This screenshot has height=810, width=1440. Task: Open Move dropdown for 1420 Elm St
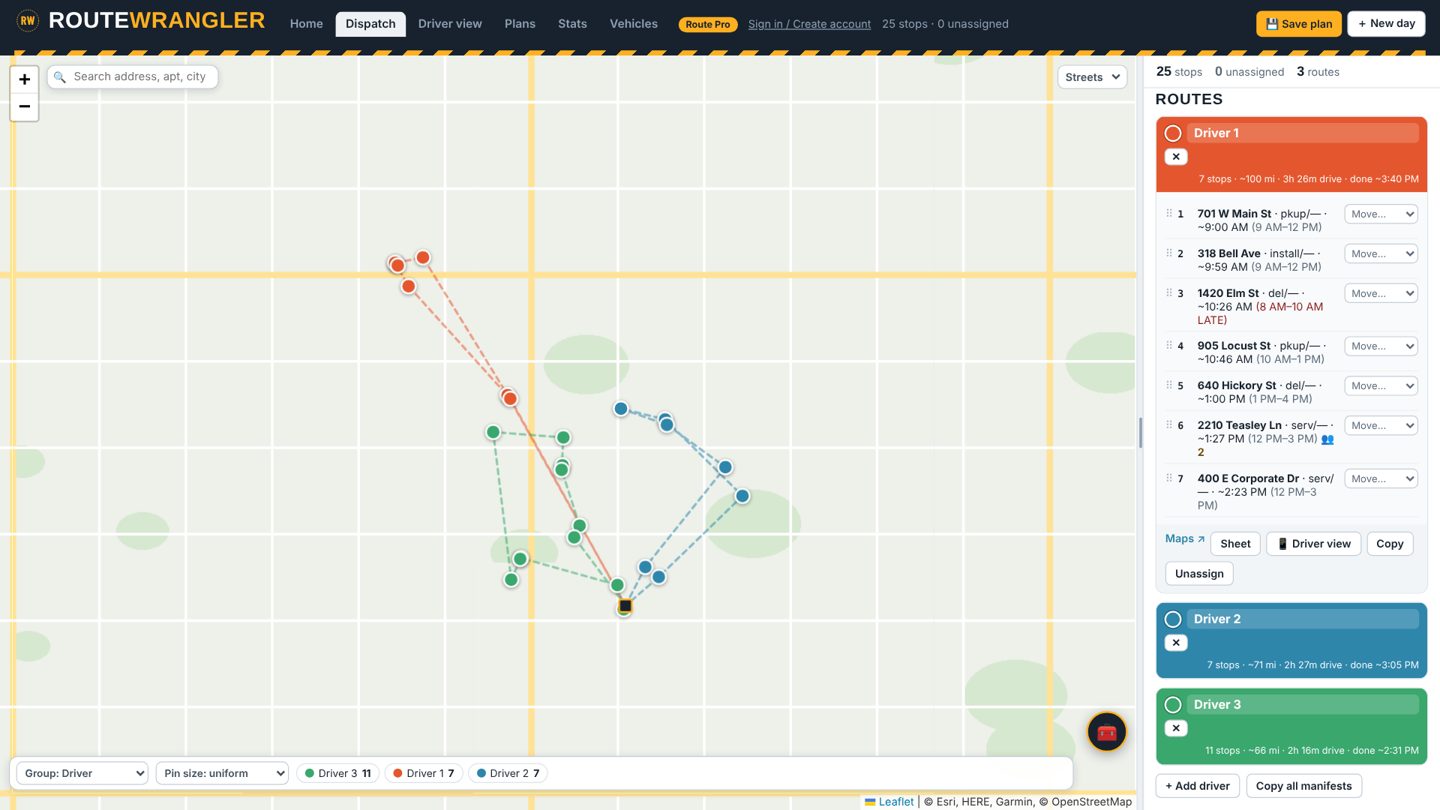[x=1381, y=294]
